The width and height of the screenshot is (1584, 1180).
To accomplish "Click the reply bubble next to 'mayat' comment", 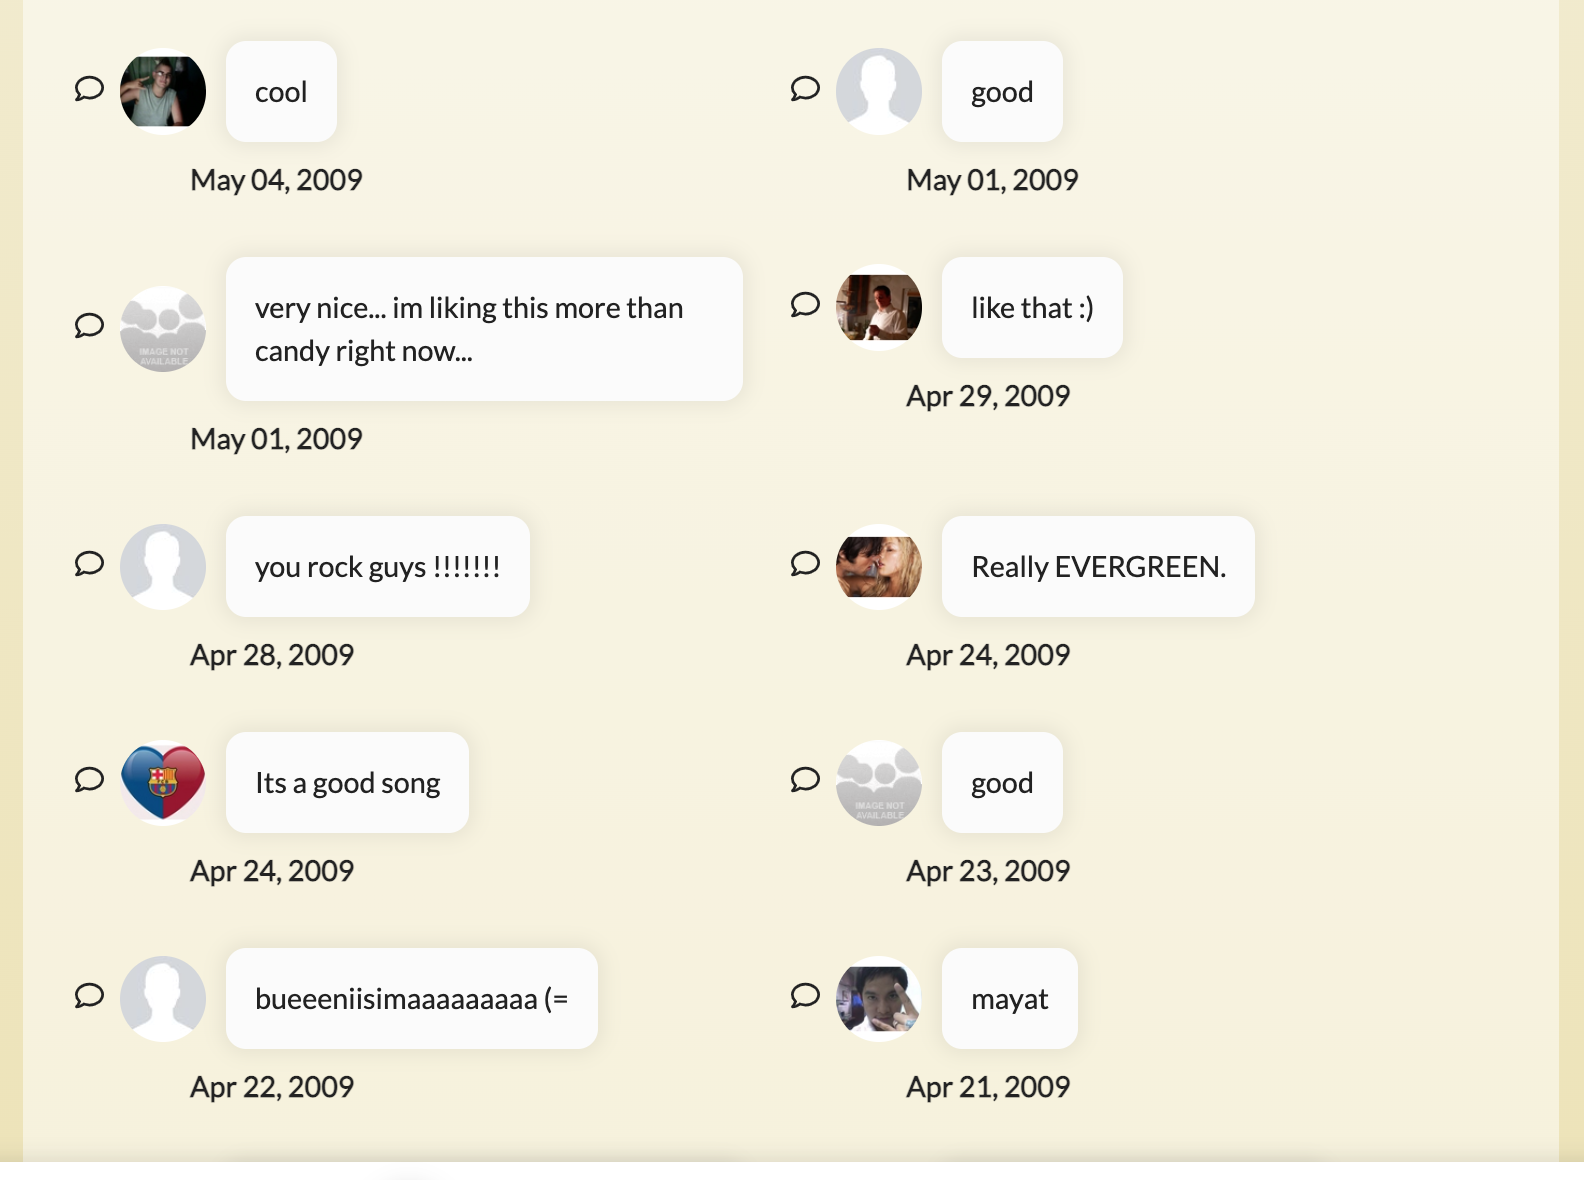I will tap(804, 997).
